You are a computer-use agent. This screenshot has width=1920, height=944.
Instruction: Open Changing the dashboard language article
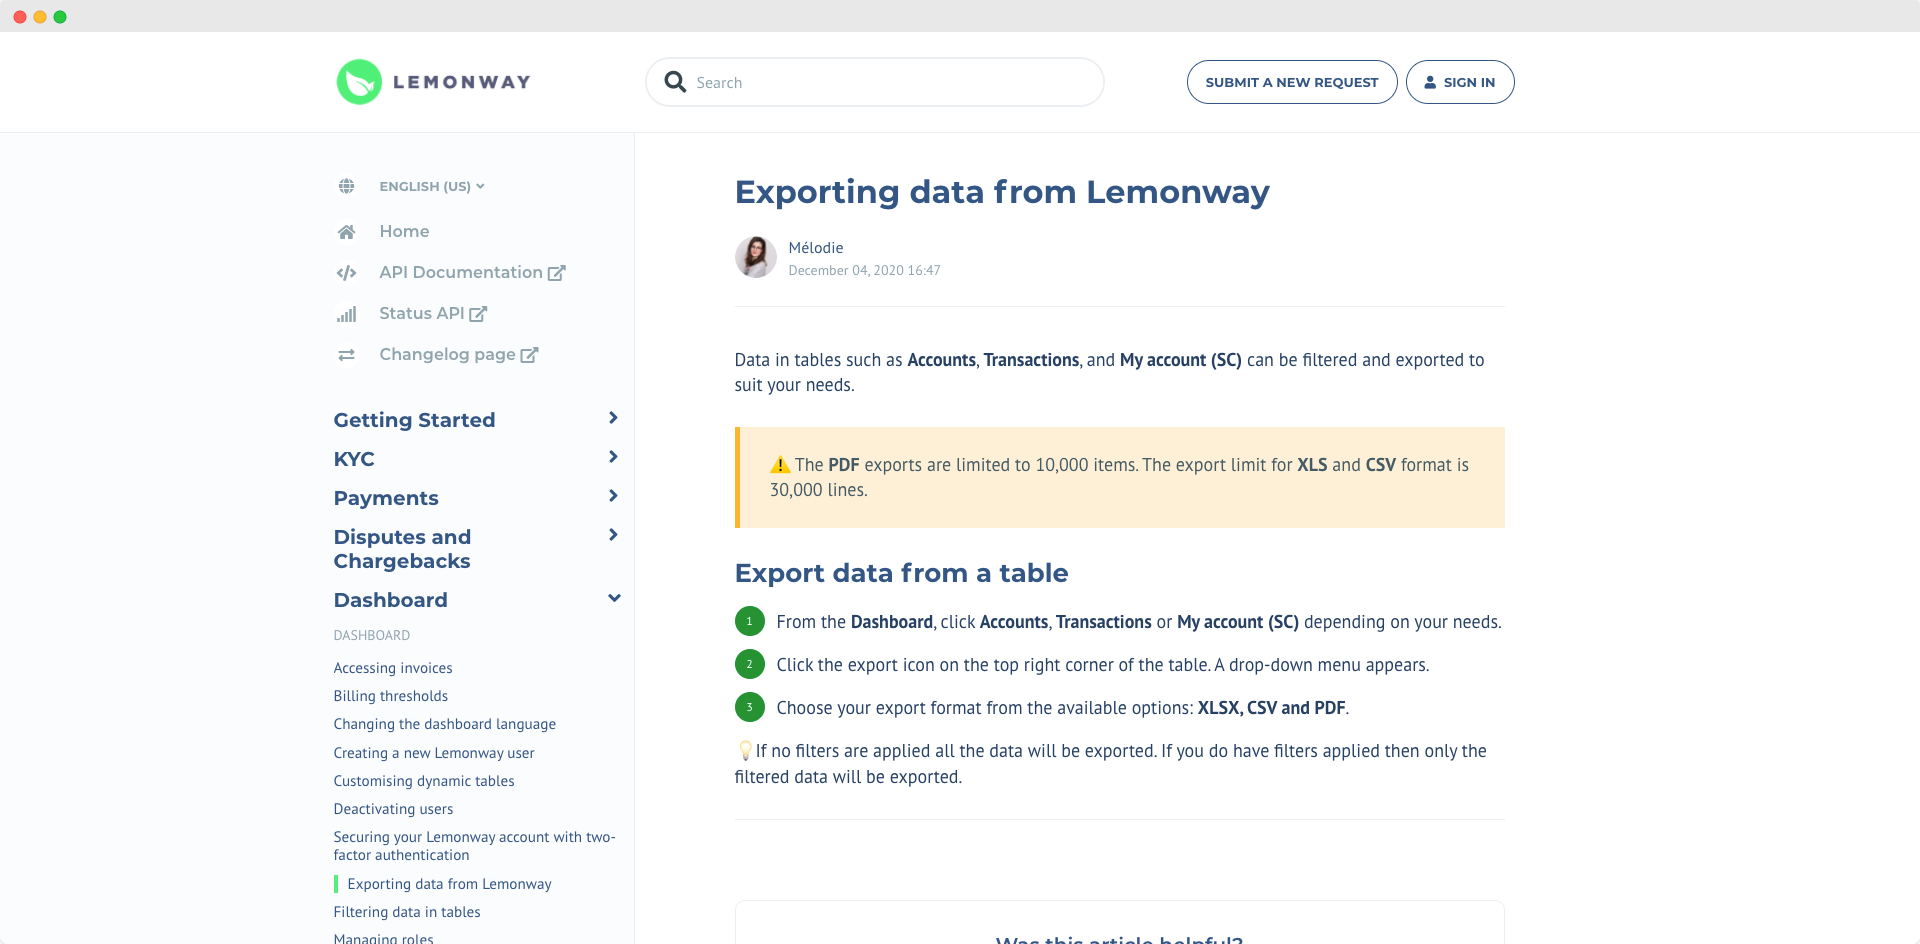tap(445, 724)
